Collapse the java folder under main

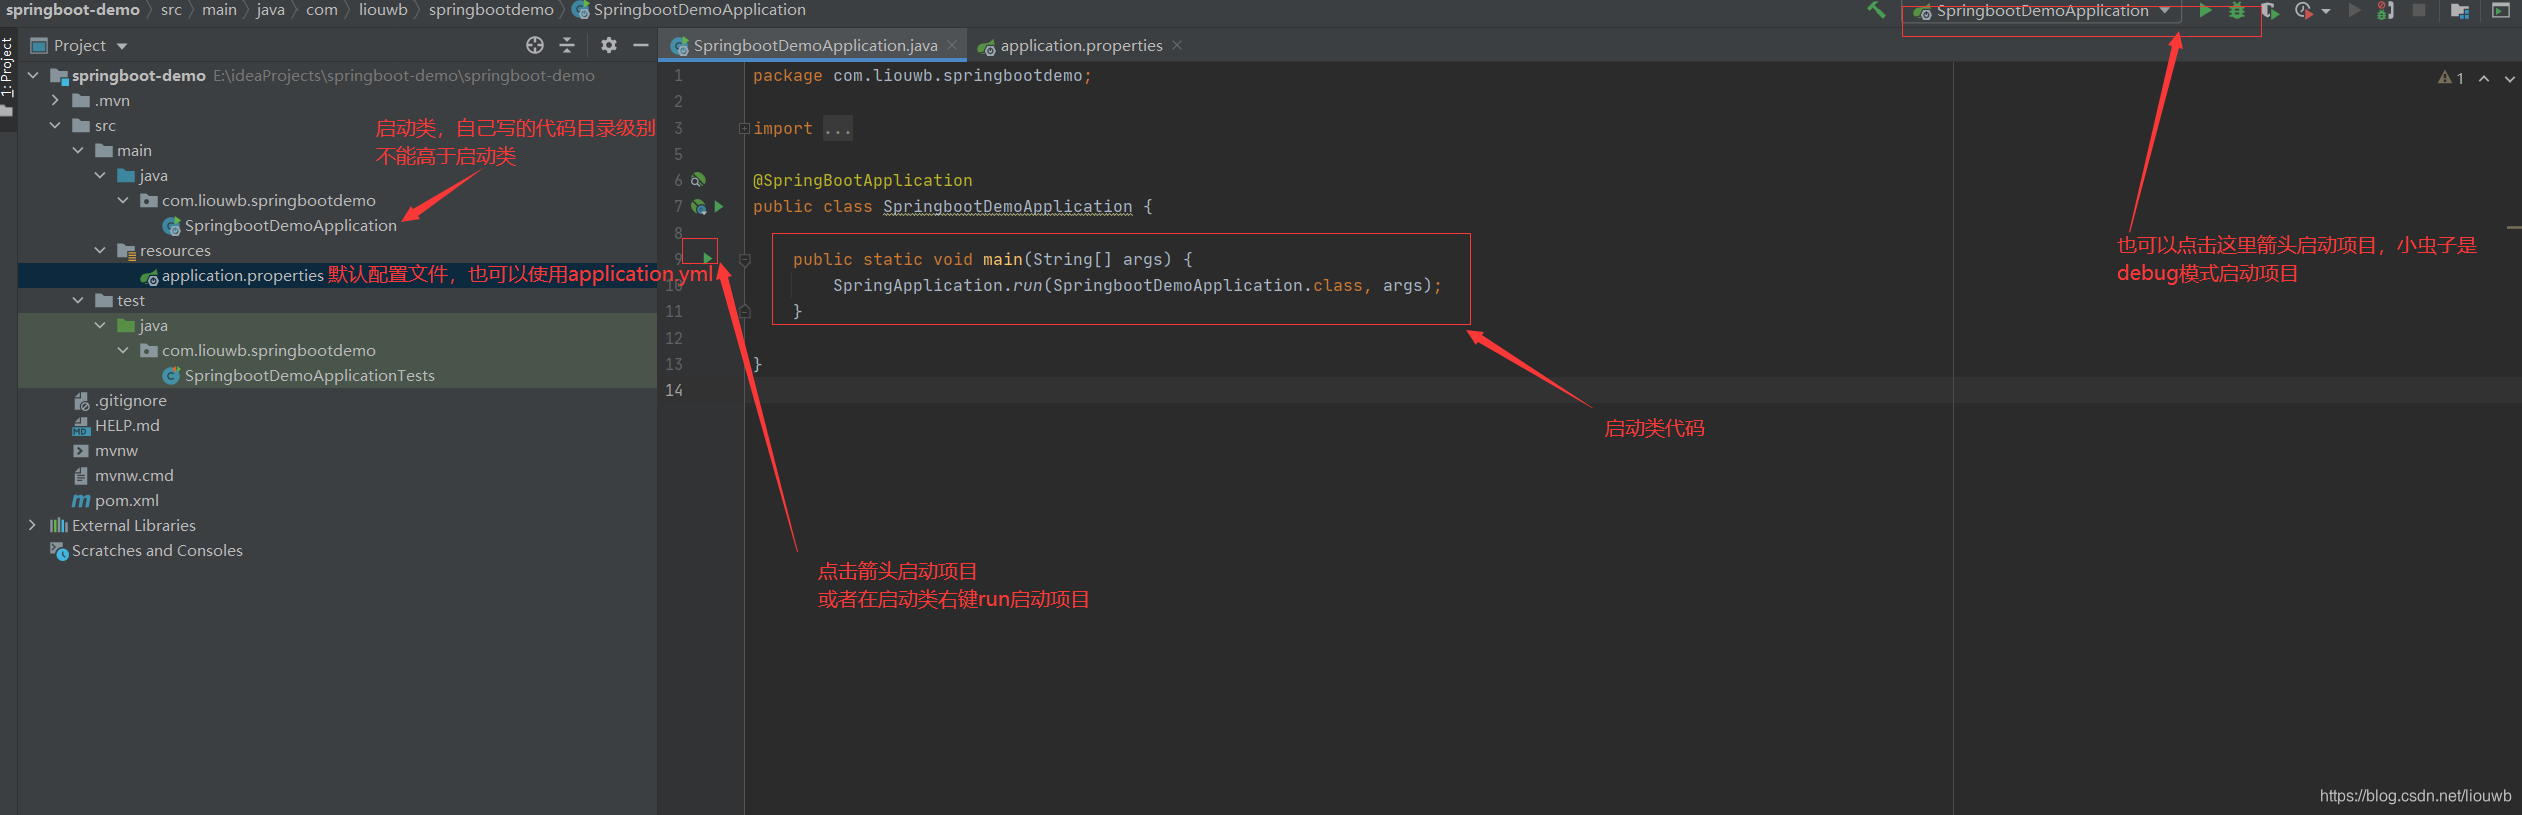pyautogui.click(x=100, y=175)
